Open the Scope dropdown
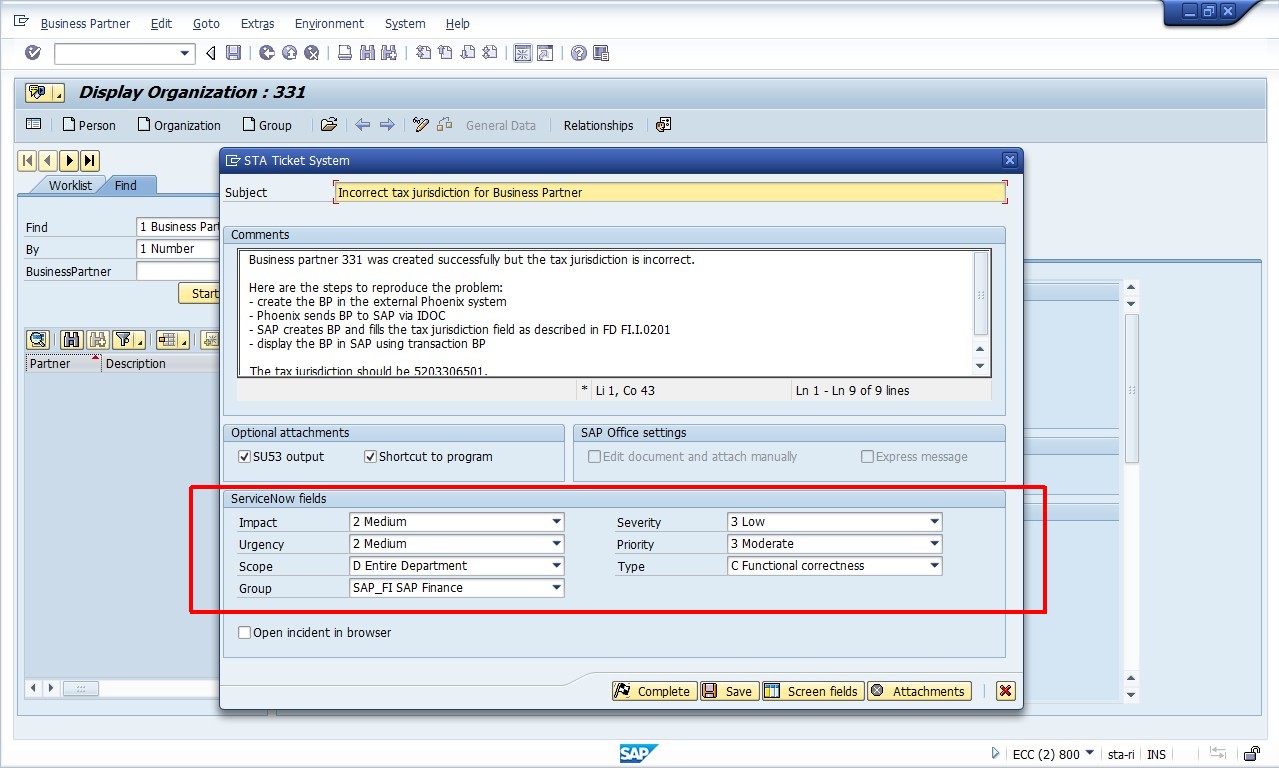 [556, 566]
